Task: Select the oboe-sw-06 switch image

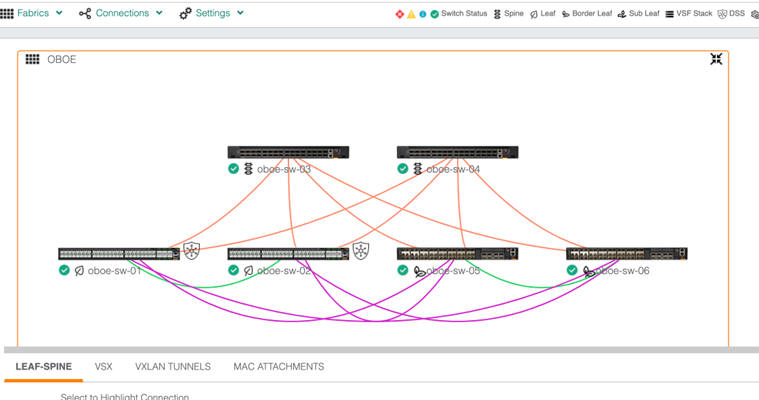Action: point(626,254)
